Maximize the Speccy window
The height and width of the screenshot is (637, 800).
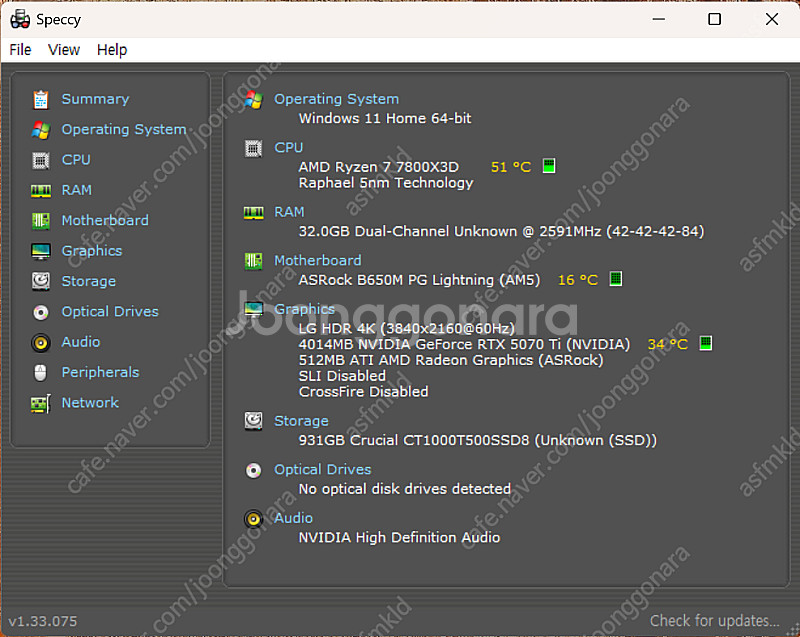click(x=714, y=19)
